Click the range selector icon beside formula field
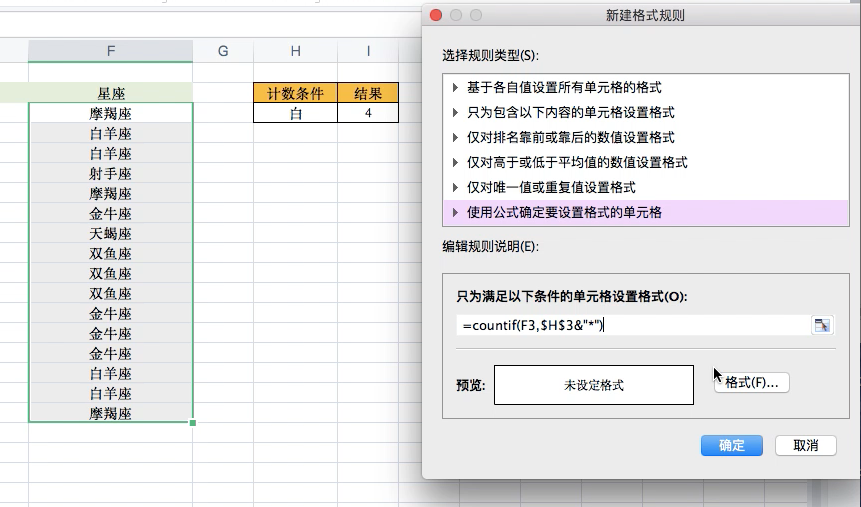The width and height of the screenshot is (861, 507). tap(821, 325)
